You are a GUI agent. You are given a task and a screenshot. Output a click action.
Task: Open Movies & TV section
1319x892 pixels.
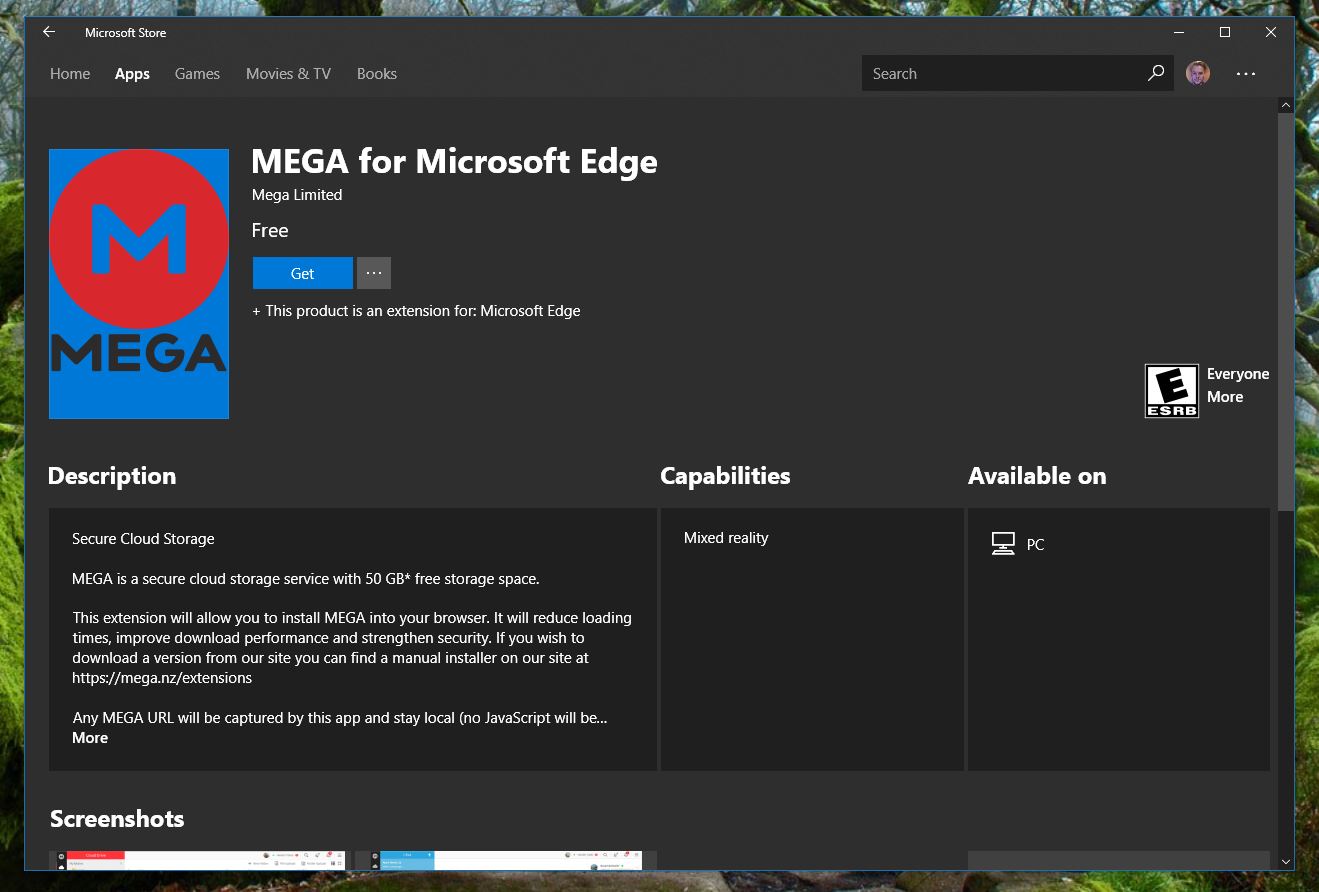[x=288, y=74]
